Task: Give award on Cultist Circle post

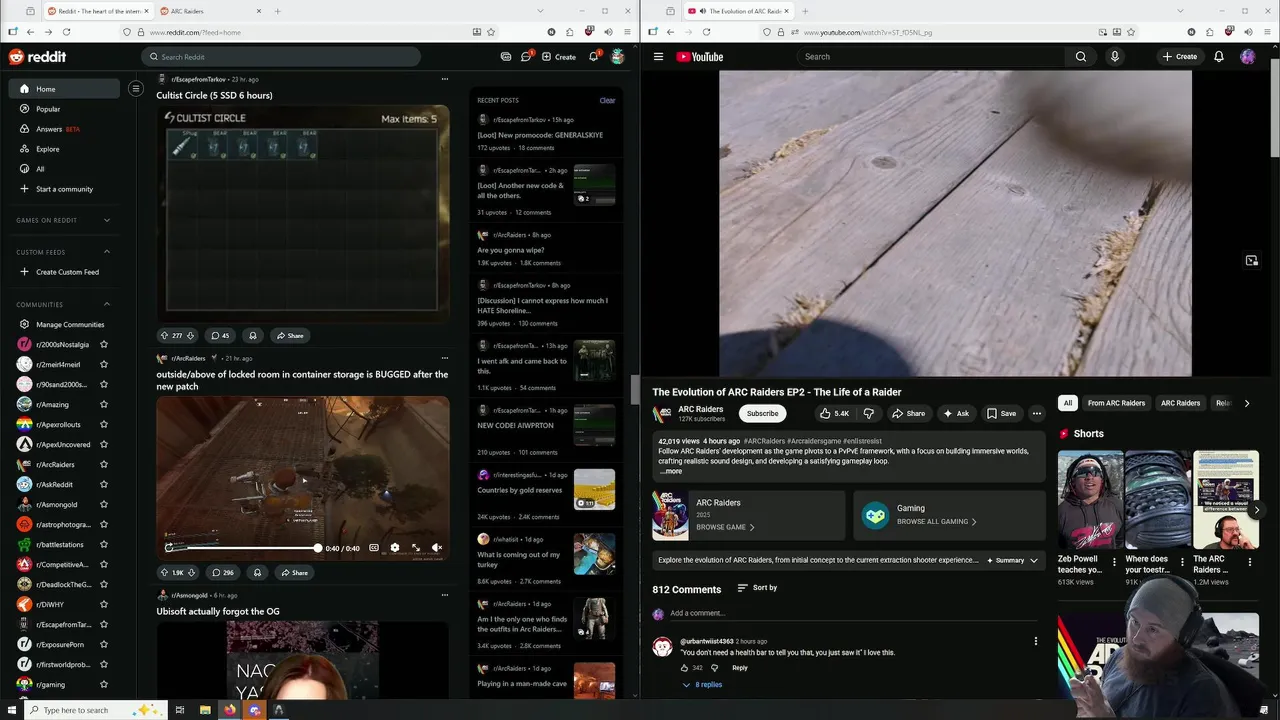Action: 252,336
